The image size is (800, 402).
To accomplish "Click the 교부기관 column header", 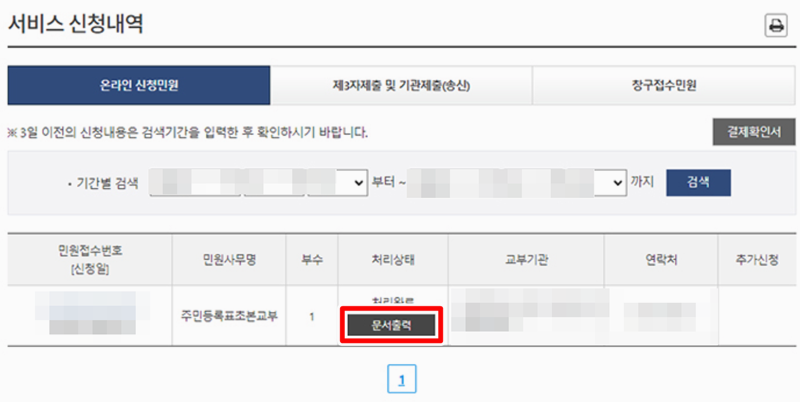I will (x=526, y=260).
